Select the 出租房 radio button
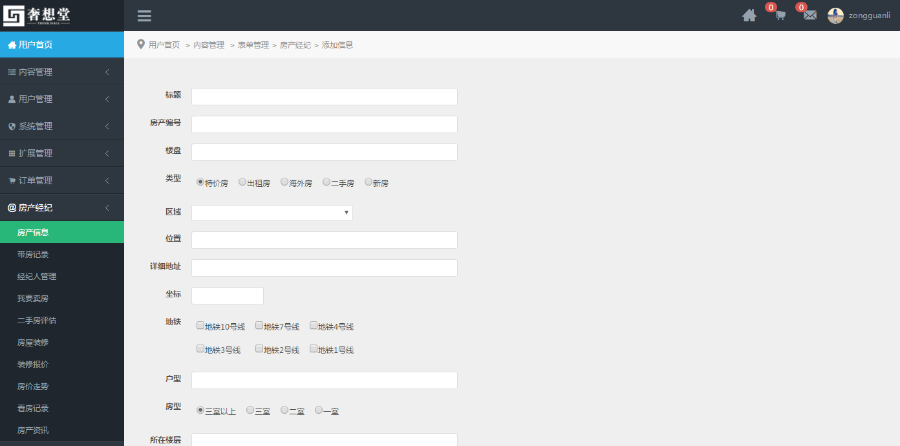 coord(242,182)
